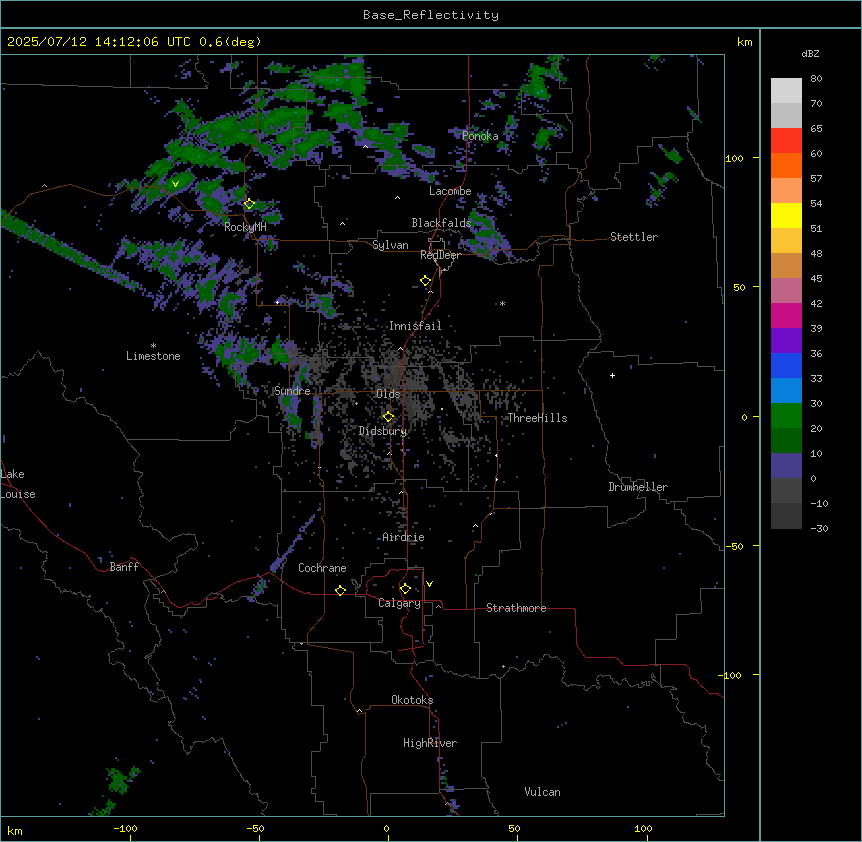The width and height of the screenshot is (862, 842).
Task: Select the light blue 30-33 dBZ swatch
Action: point(786,391)
